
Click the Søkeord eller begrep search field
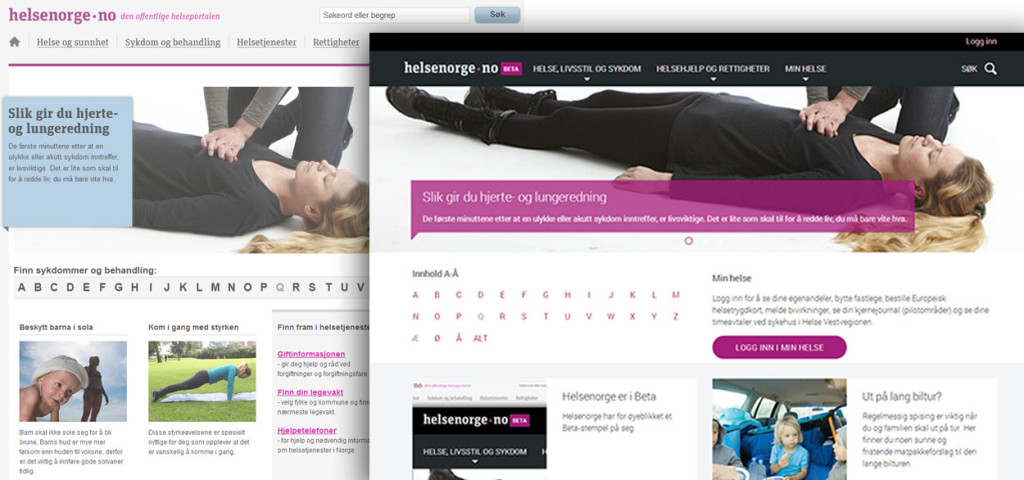click(x=394, y=15)
